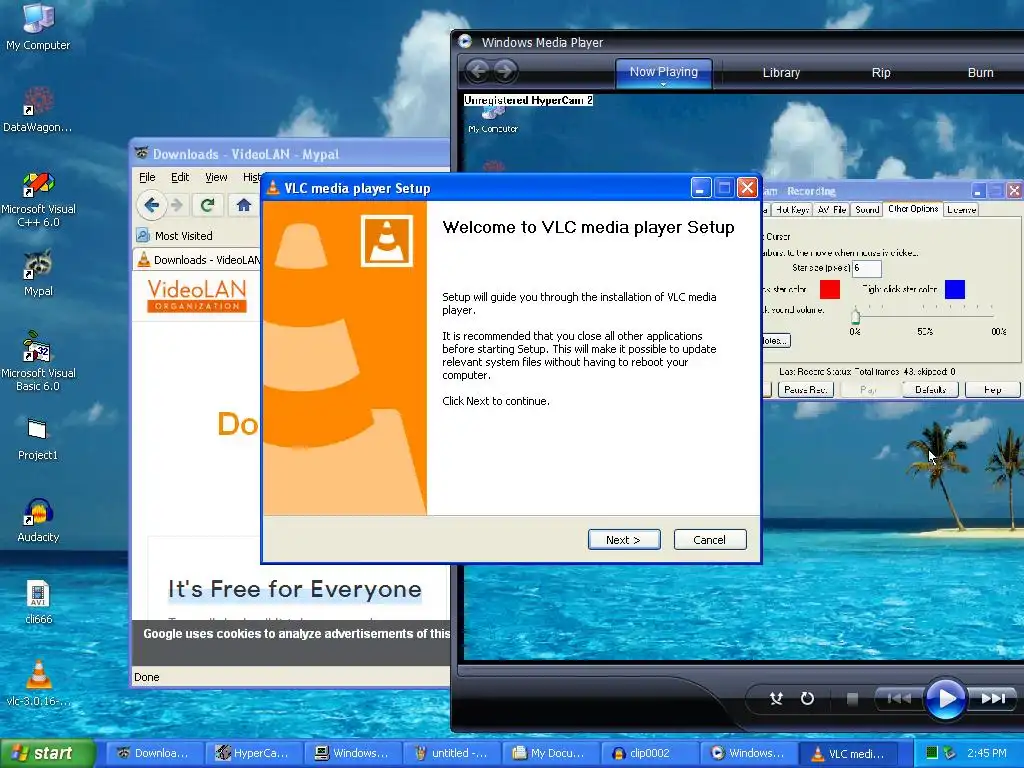
Task: Reload page in Mypal browser
Action: click(x=208, y=205)
